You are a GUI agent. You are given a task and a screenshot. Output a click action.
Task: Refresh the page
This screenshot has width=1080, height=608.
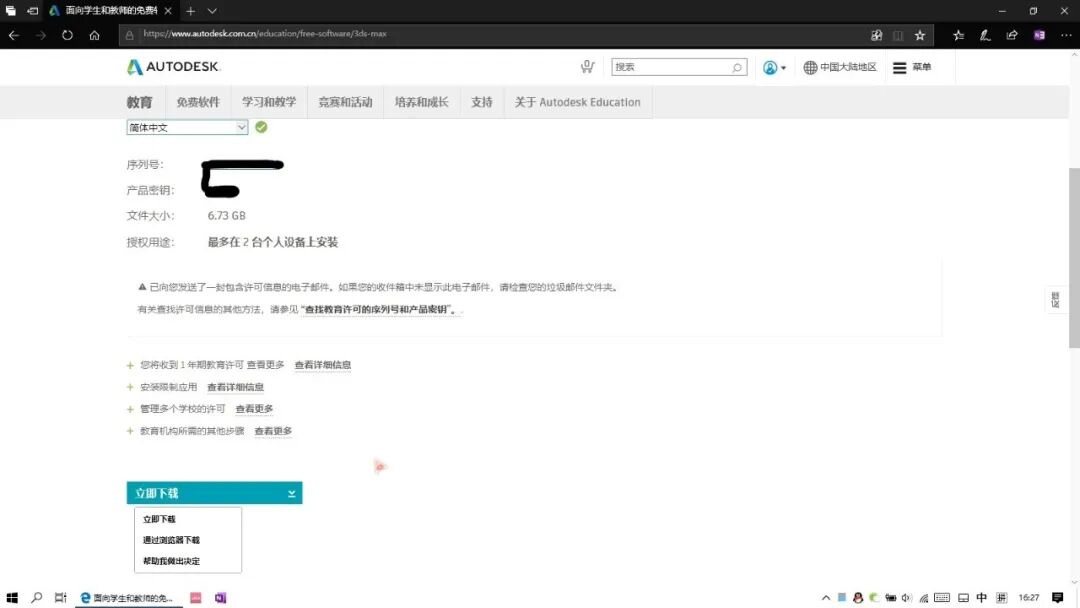(x=67, y=35)
